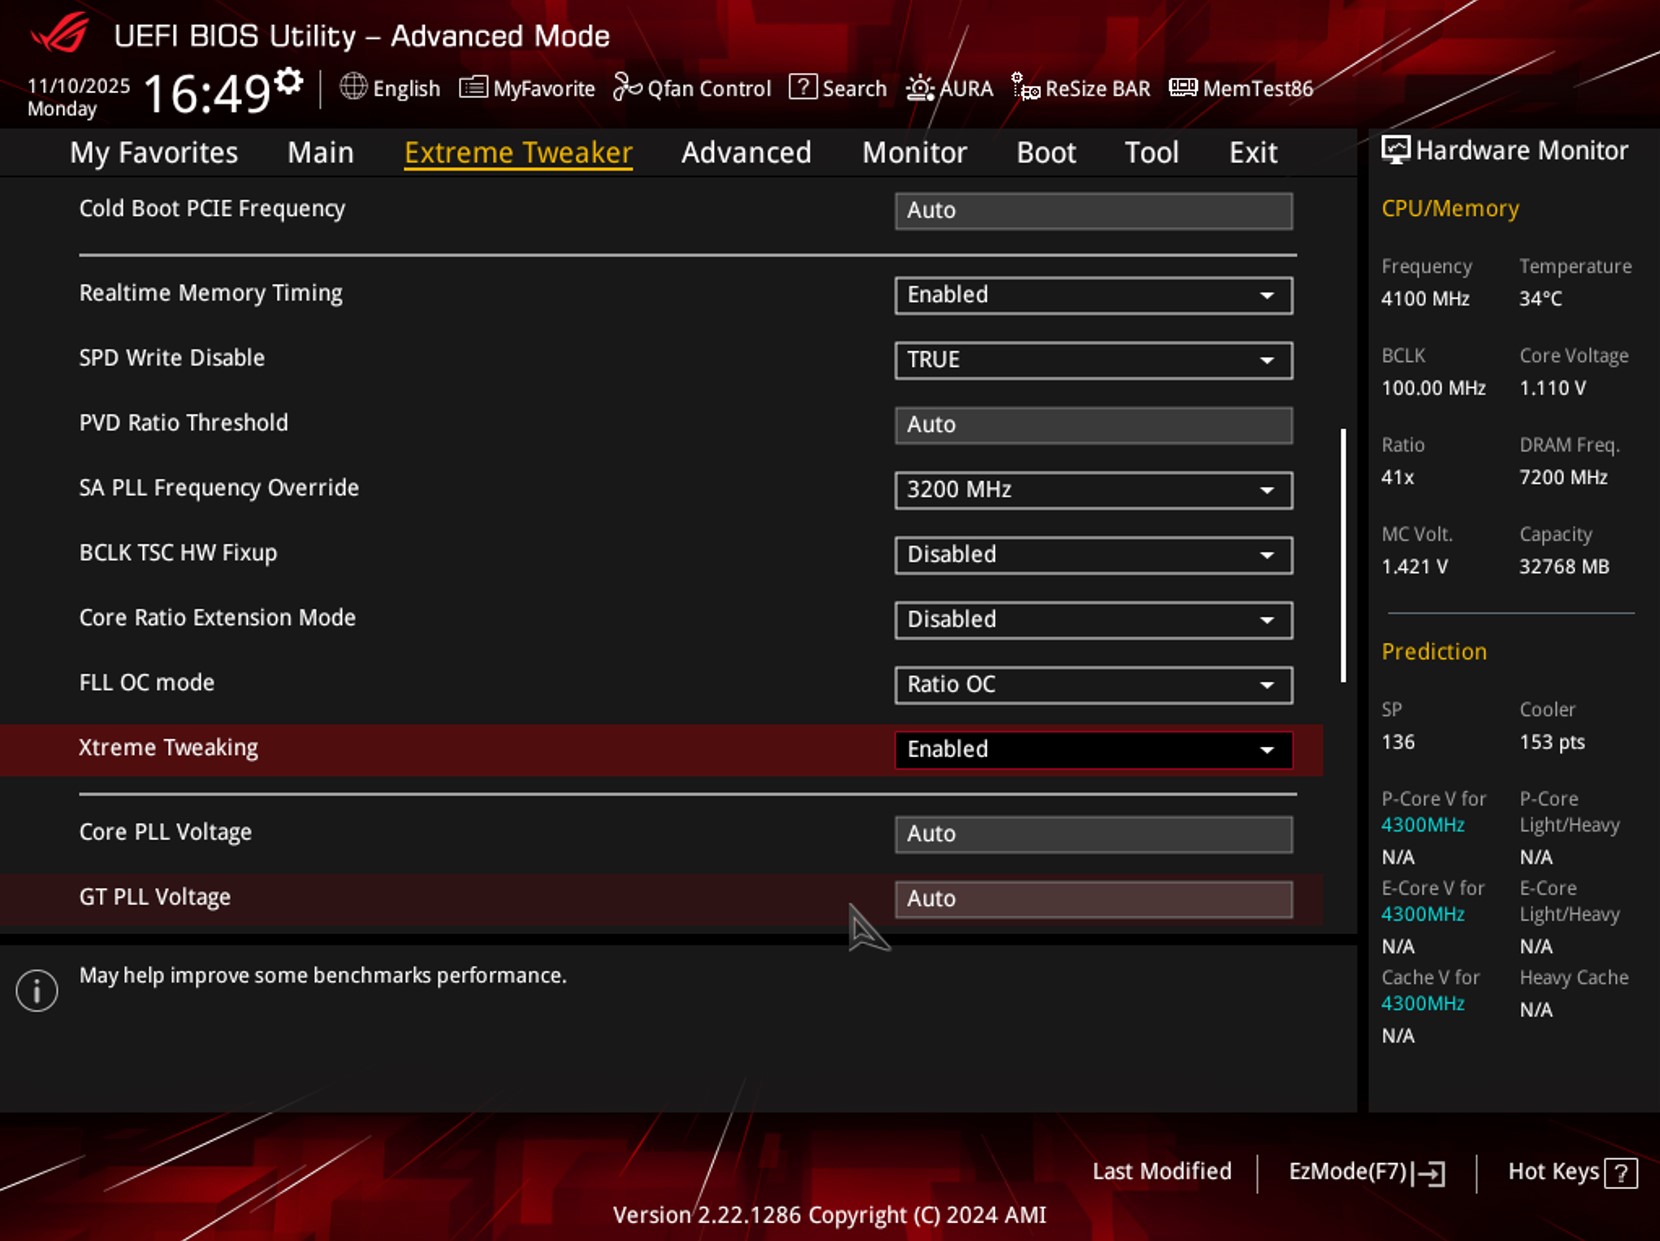Click the Core PLL Voltage field
Screen dimensions: 1660x1241
pos(1093,834)
